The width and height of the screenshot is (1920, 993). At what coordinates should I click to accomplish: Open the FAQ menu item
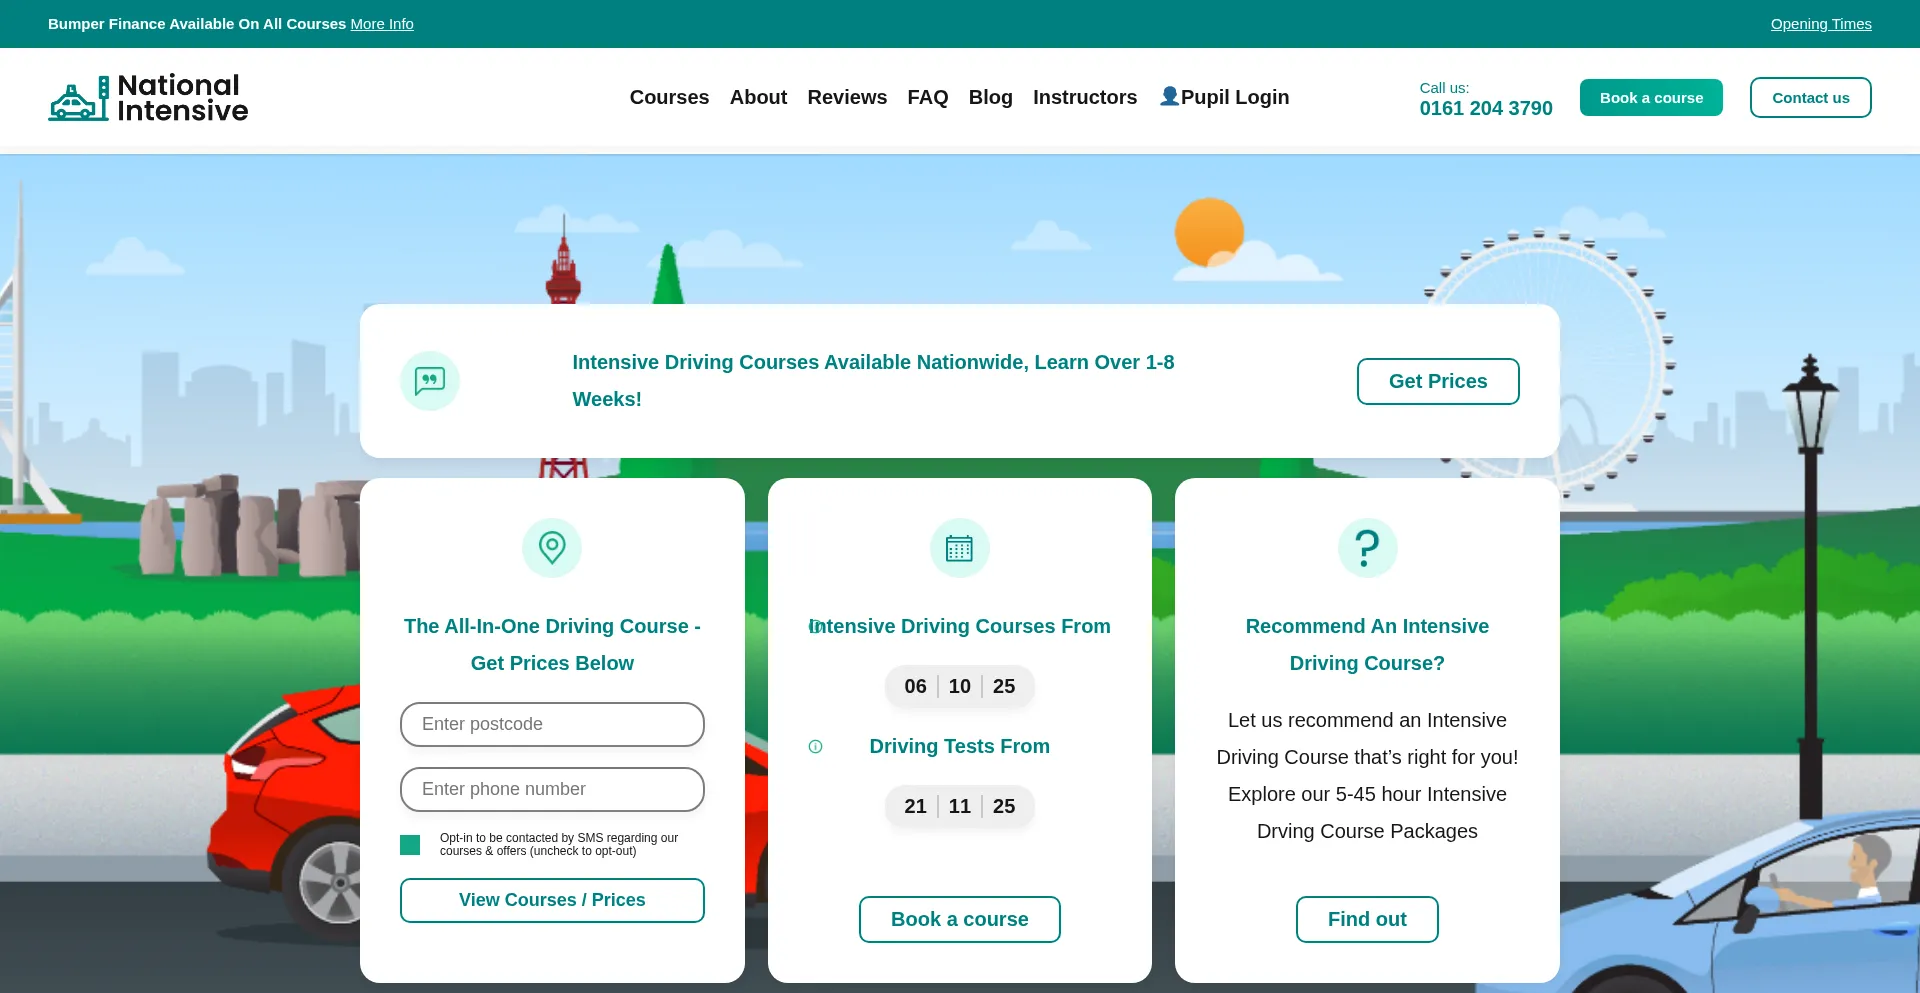click(927, 97)
